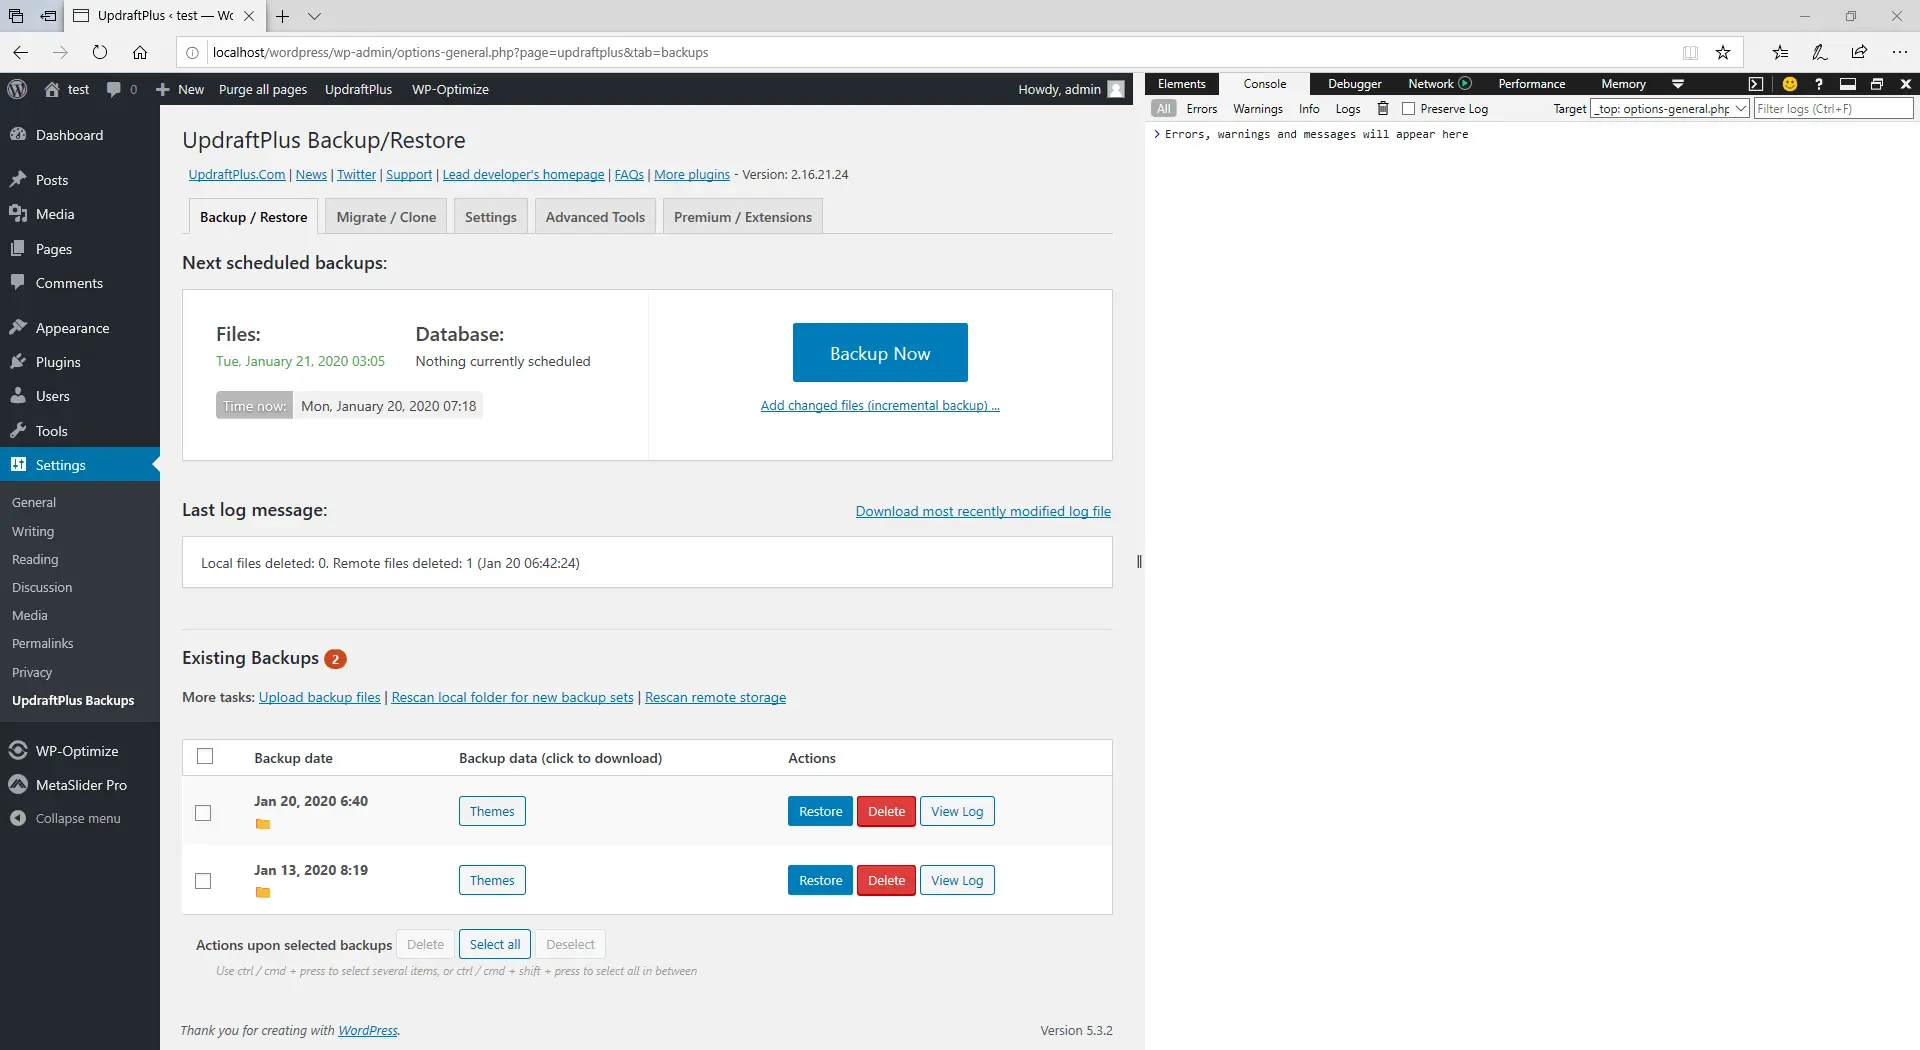
Task: Delete the Jan 13, 2020 backup
Action: (886, 880)
